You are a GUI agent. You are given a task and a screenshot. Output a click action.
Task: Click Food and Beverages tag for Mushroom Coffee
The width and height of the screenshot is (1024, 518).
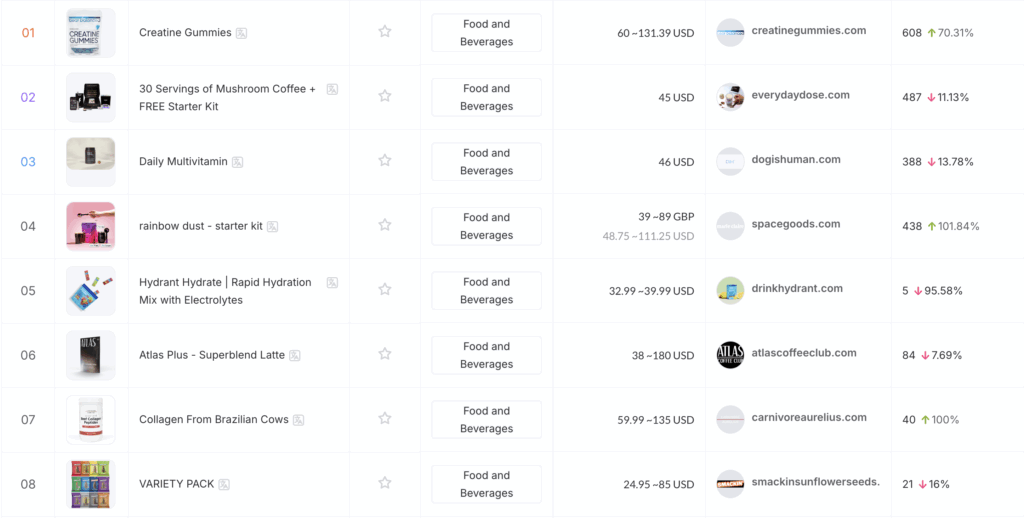487,97
